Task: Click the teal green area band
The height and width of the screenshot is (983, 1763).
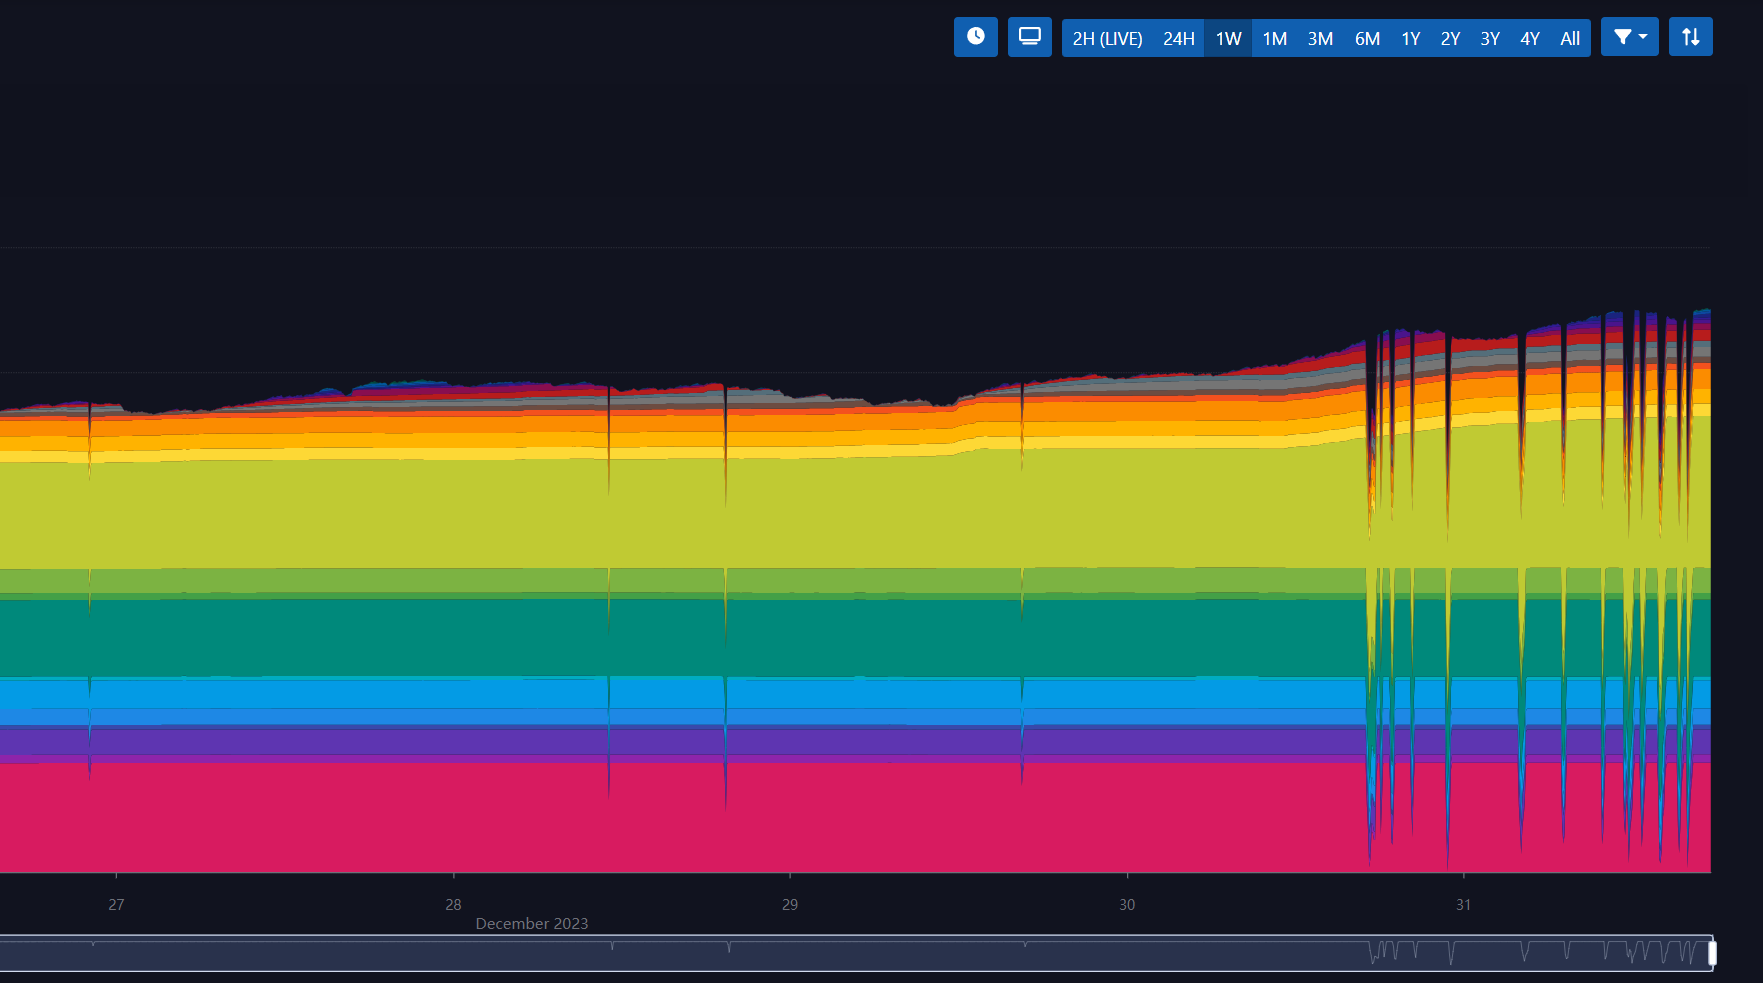Action: click(700, 637)
